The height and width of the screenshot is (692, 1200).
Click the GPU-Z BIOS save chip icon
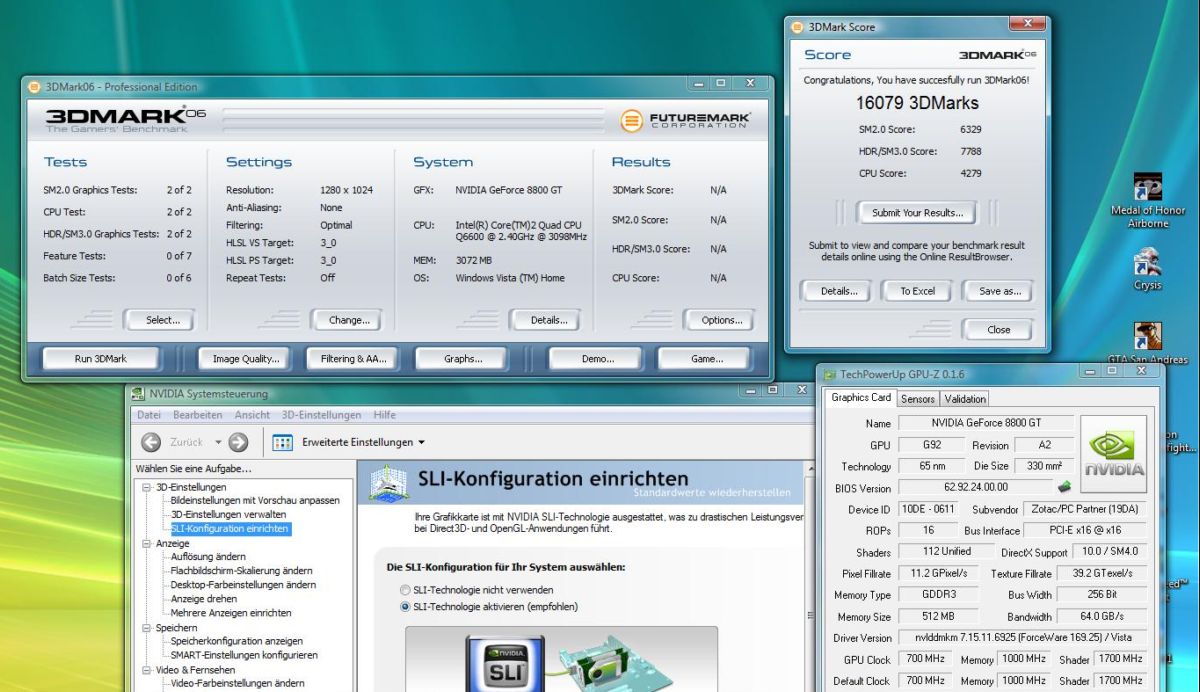[x=1066, y=487]
